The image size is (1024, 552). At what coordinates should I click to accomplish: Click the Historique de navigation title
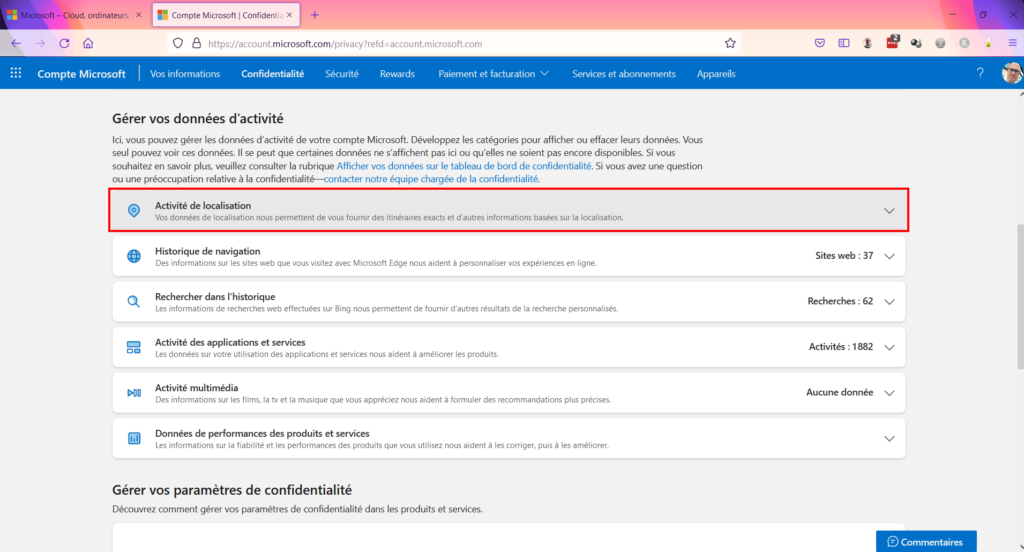coord(207,251)
